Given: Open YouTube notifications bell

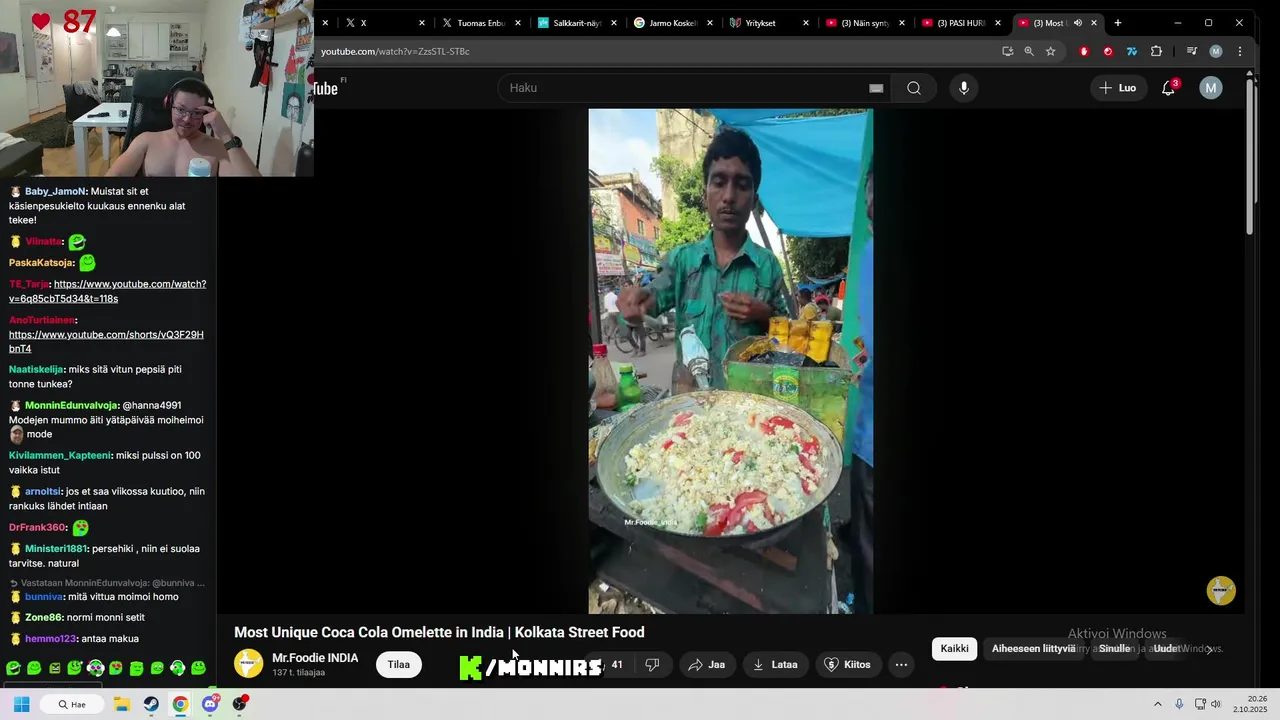Looking at the screenshot, I should pyautogui.click(x=1168, y=88).
